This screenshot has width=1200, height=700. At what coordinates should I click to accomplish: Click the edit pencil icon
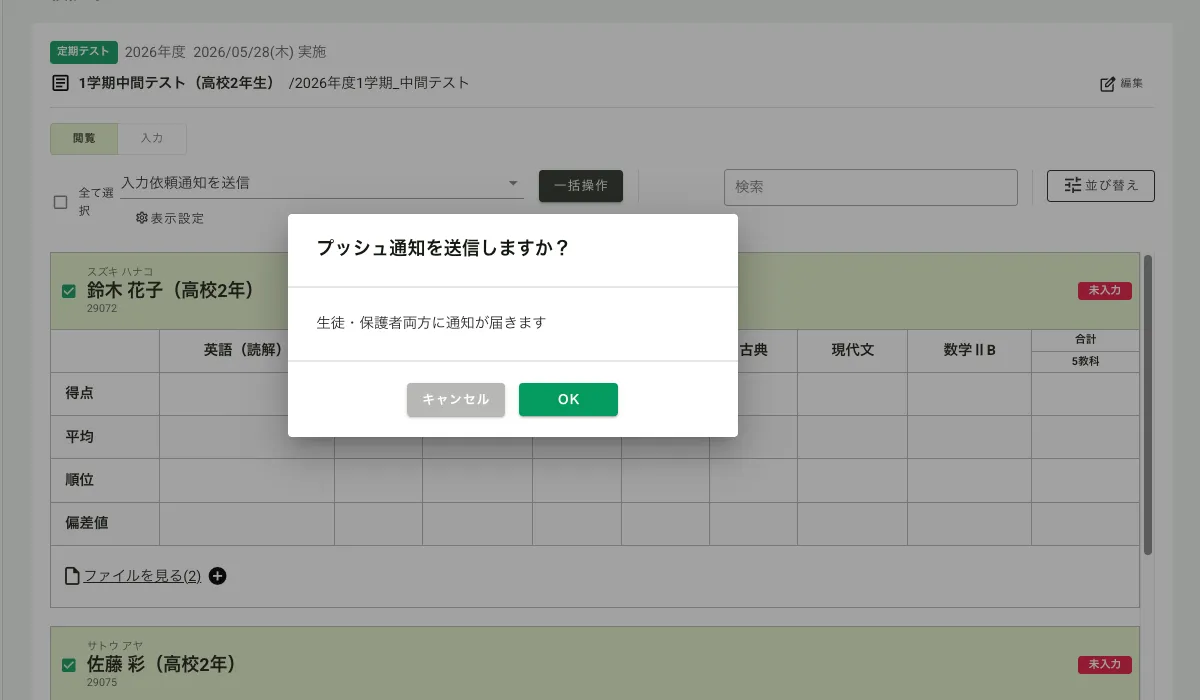coord(1107,84)
